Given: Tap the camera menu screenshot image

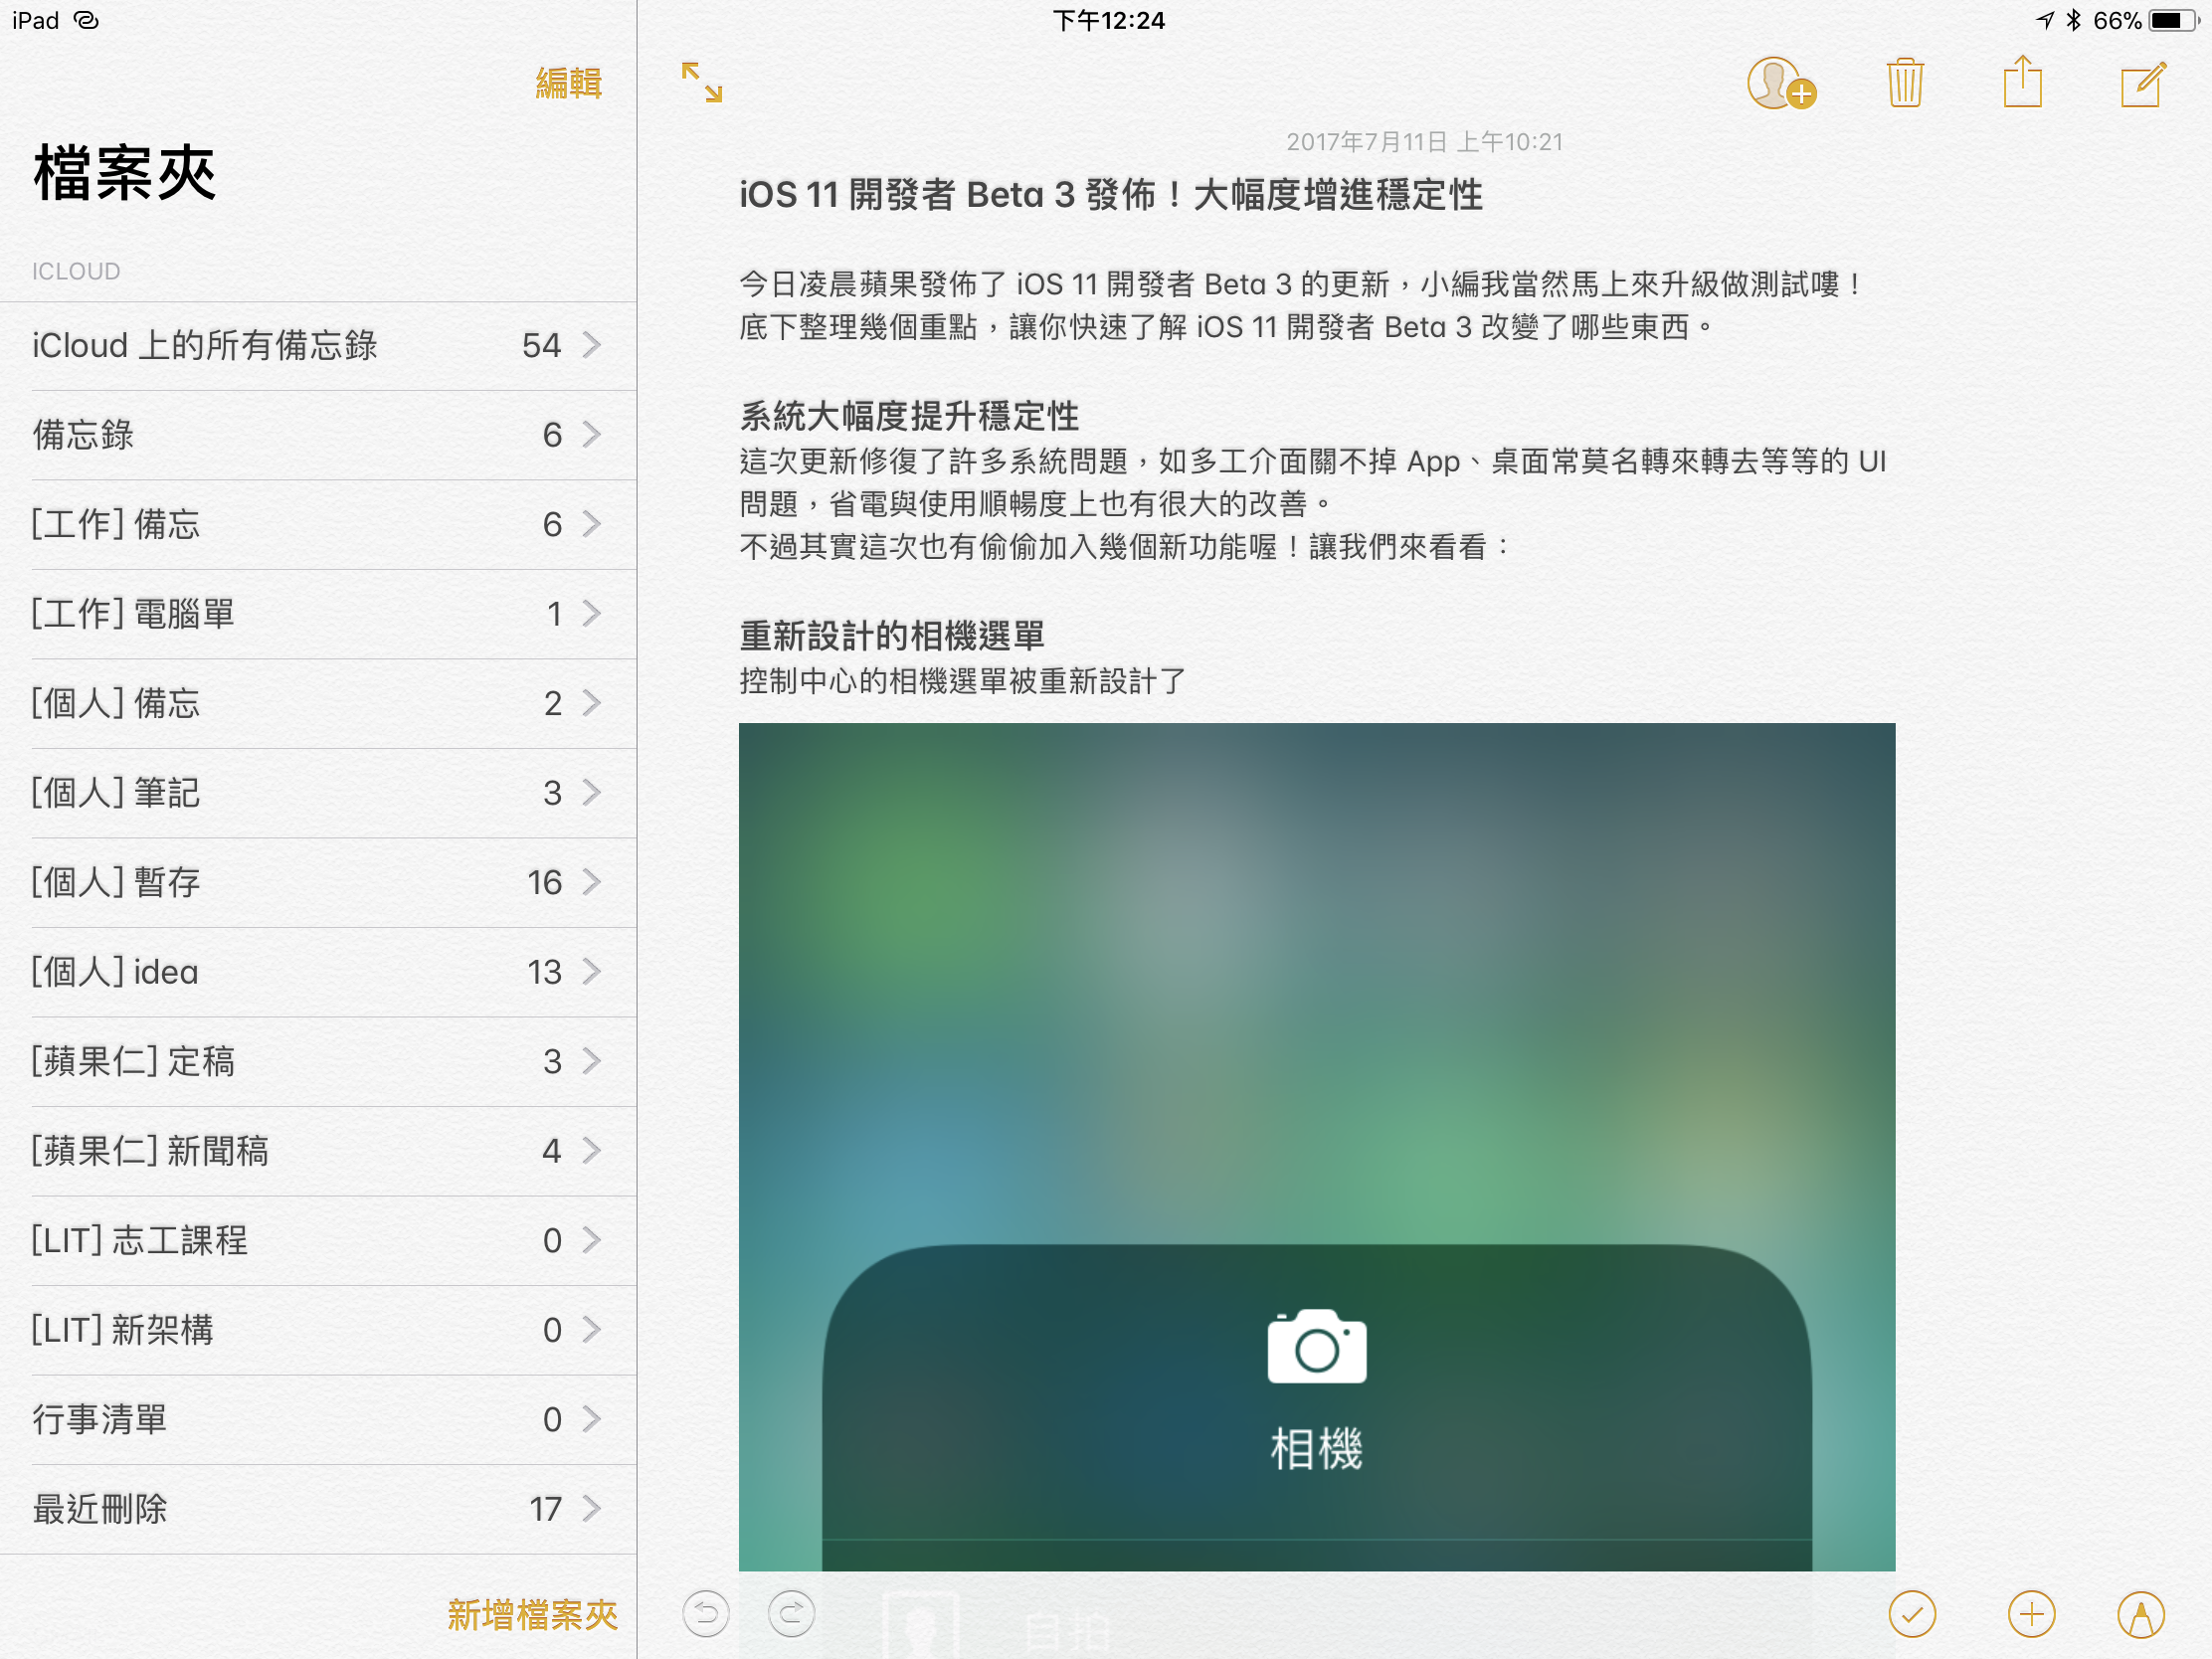Looking at the screenshot, I should [x=1316, y=1146].
